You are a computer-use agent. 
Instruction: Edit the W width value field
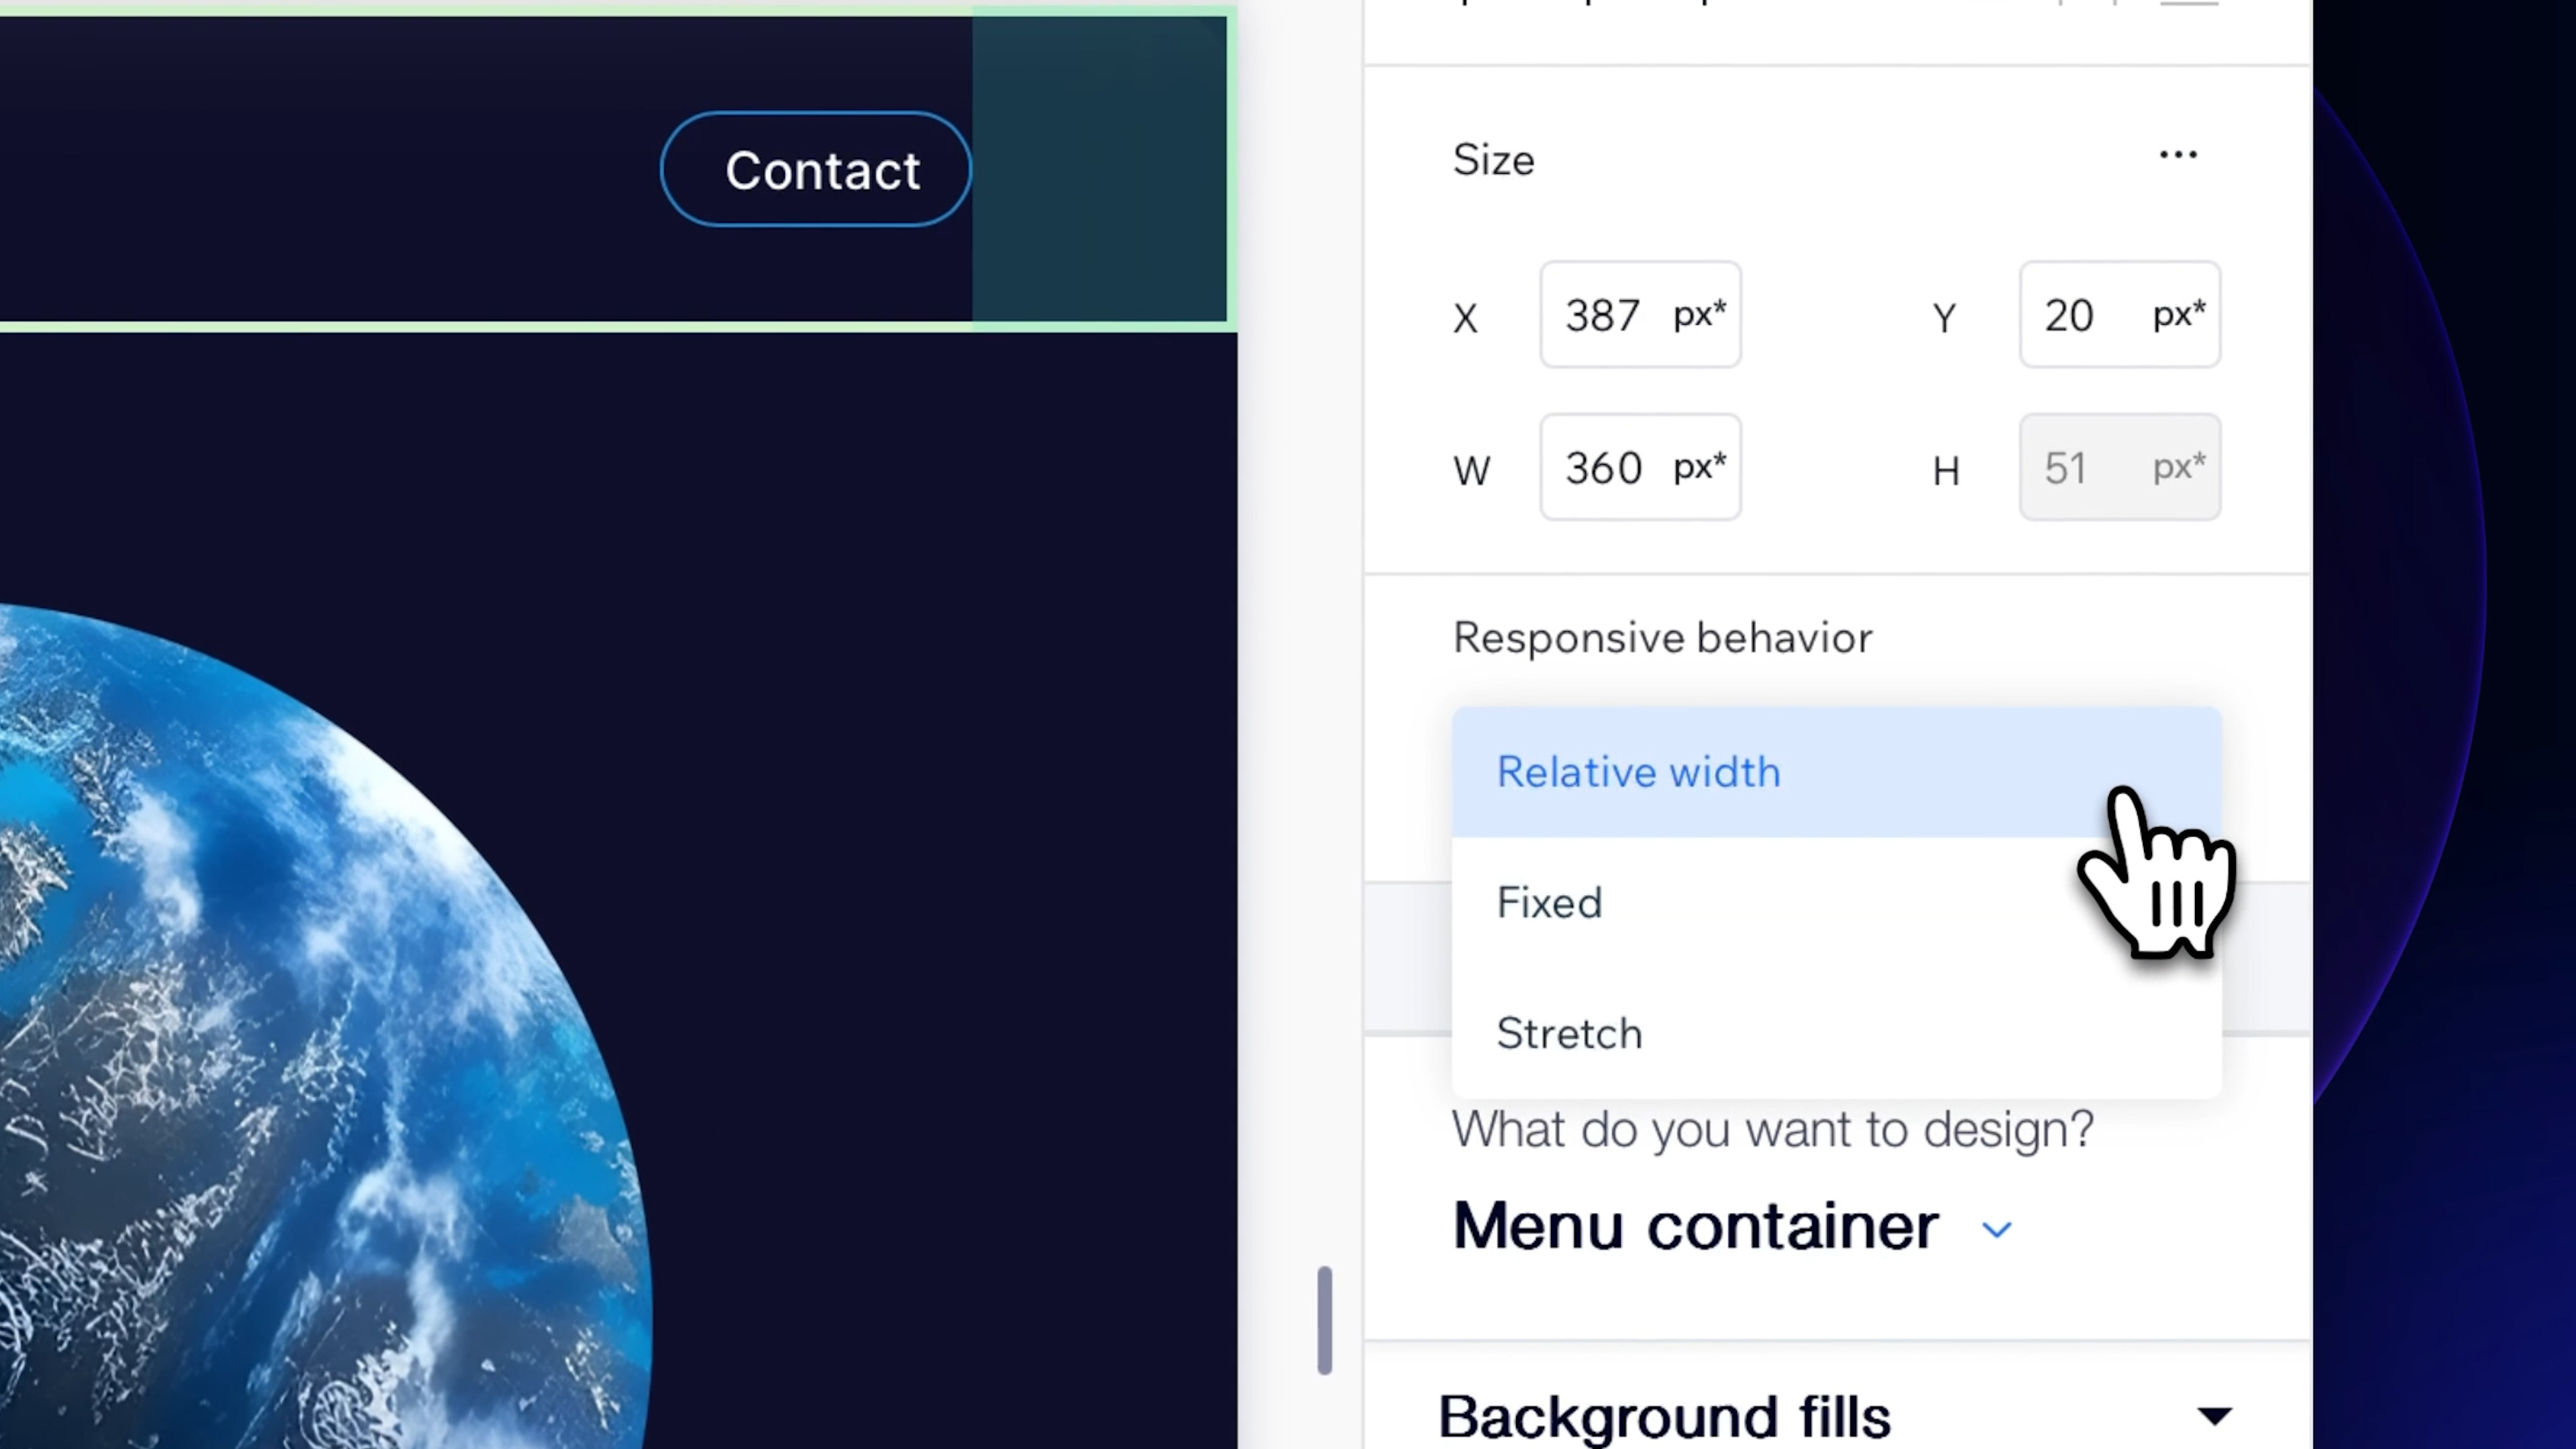[1603, 468]
